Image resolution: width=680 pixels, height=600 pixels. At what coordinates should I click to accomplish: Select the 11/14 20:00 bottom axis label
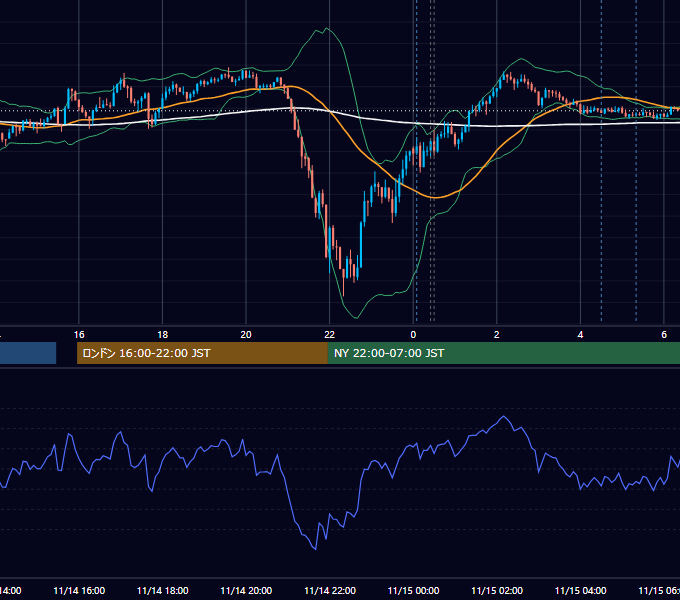(x=246, y=590)
